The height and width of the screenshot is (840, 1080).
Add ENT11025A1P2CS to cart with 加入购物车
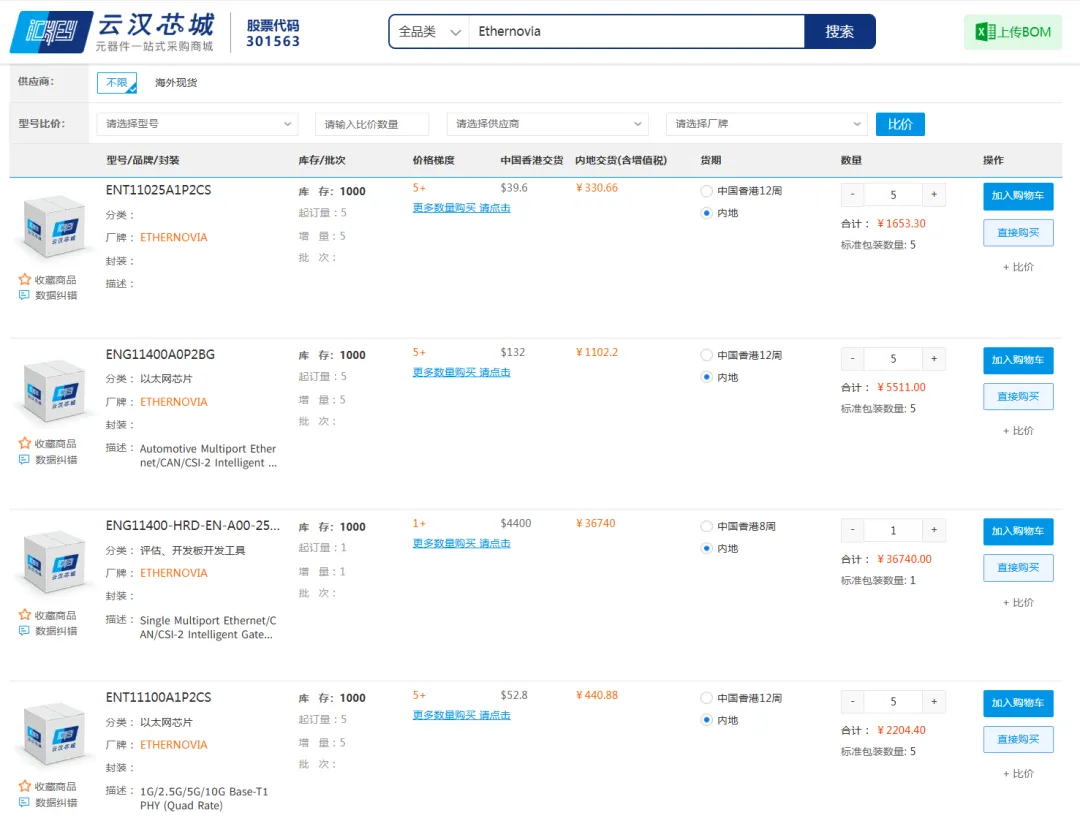(x=1017, y=196)
